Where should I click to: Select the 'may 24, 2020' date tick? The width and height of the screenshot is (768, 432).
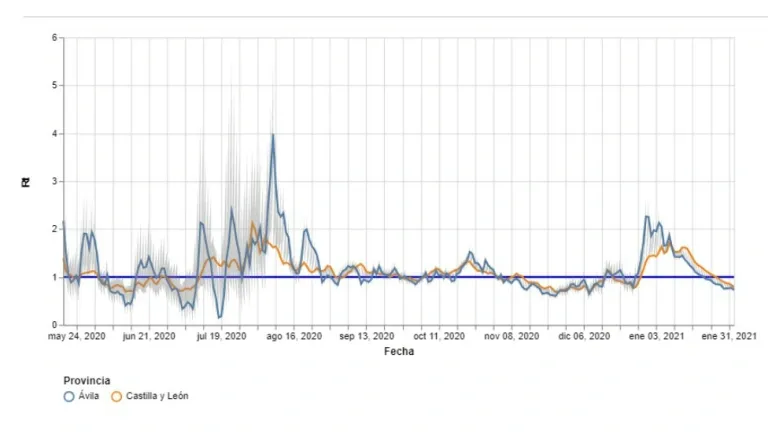78,337
